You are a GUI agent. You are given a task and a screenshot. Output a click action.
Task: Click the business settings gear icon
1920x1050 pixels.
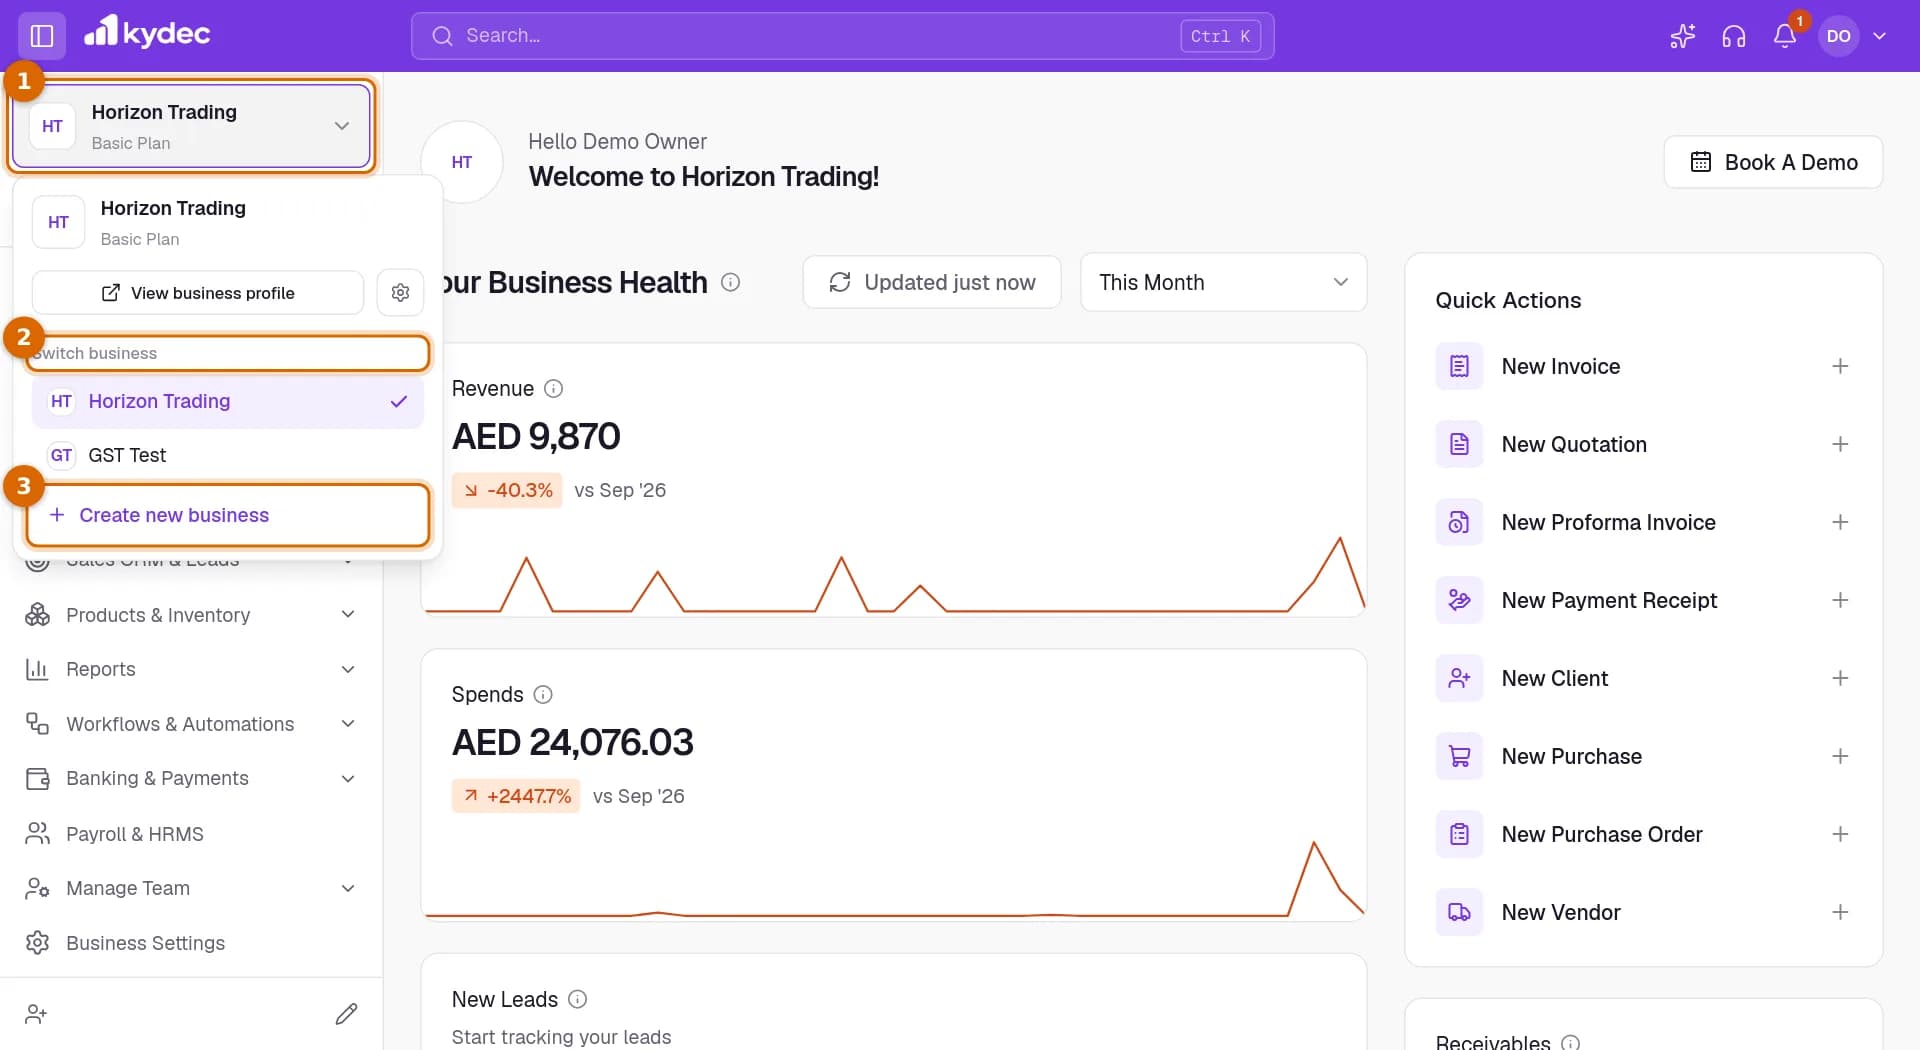click(400, 293)
